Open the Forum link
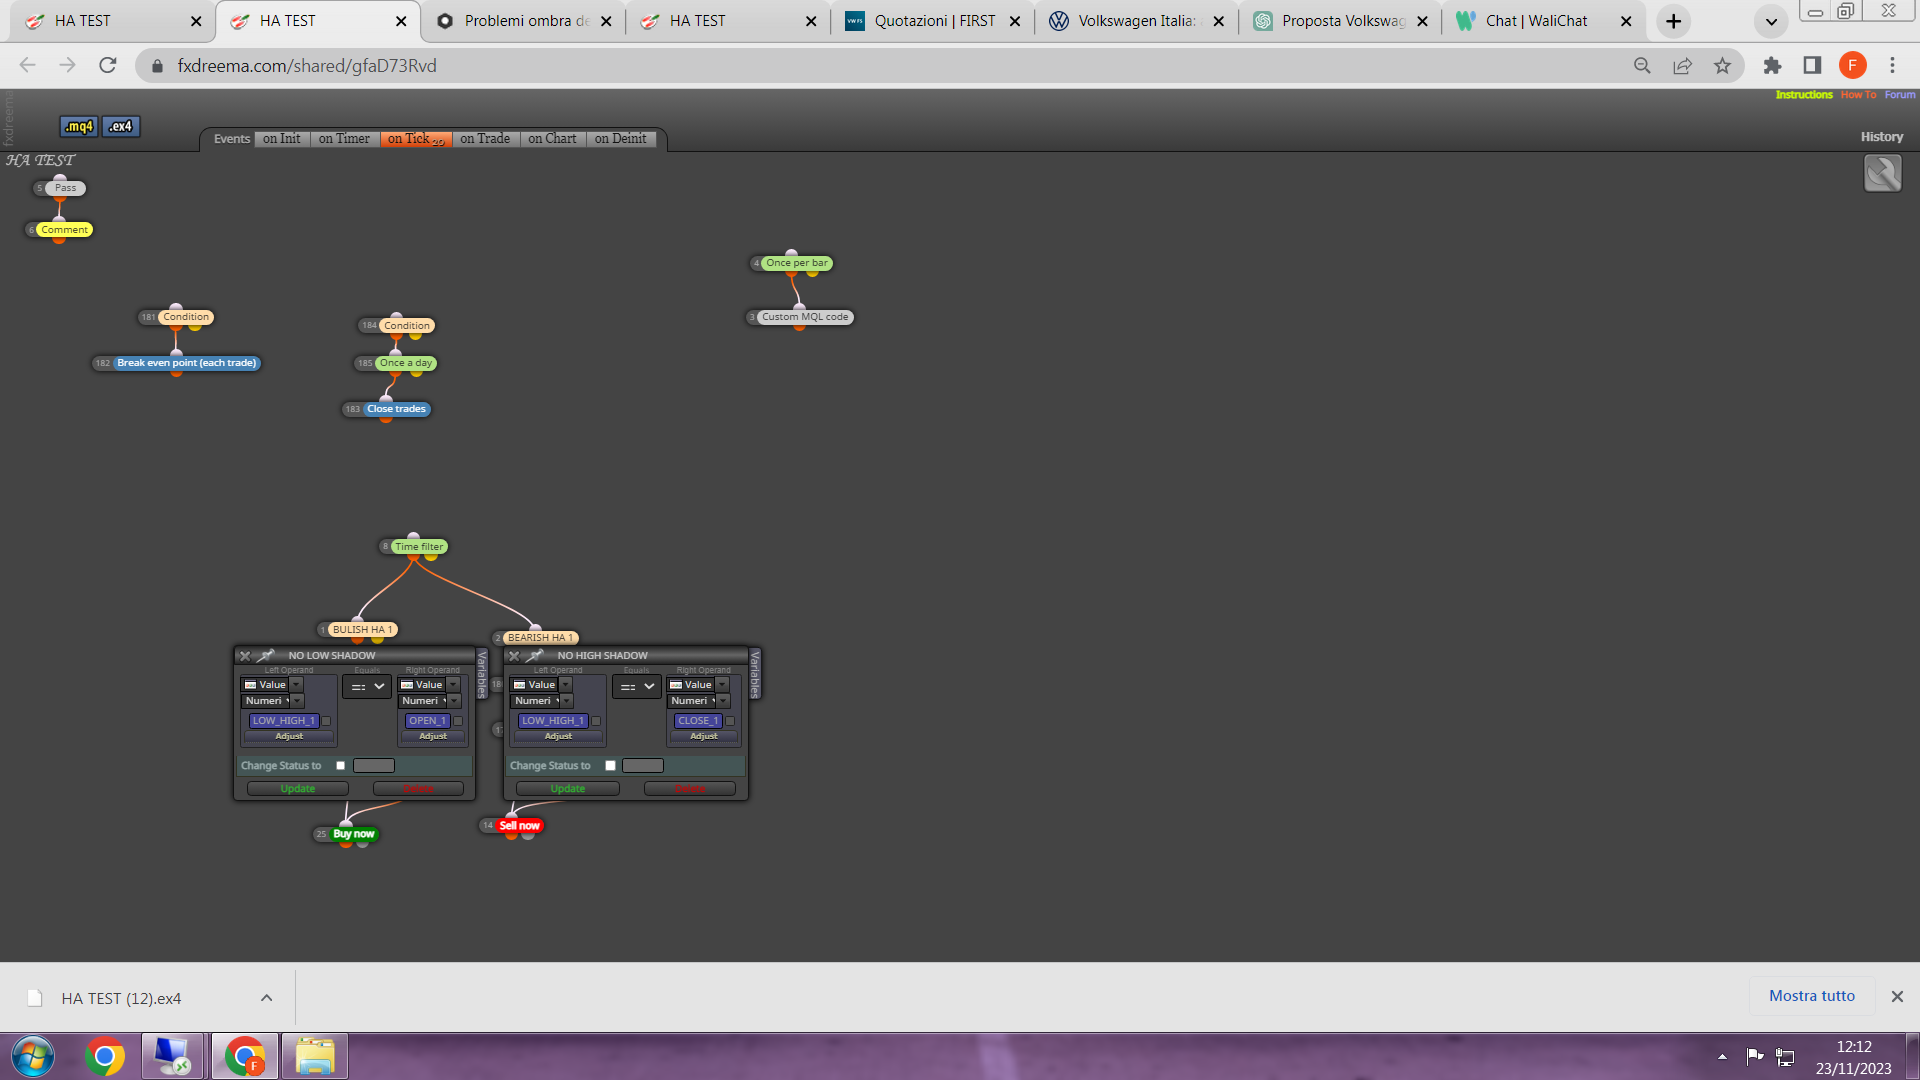 [x=1900, y=95]
